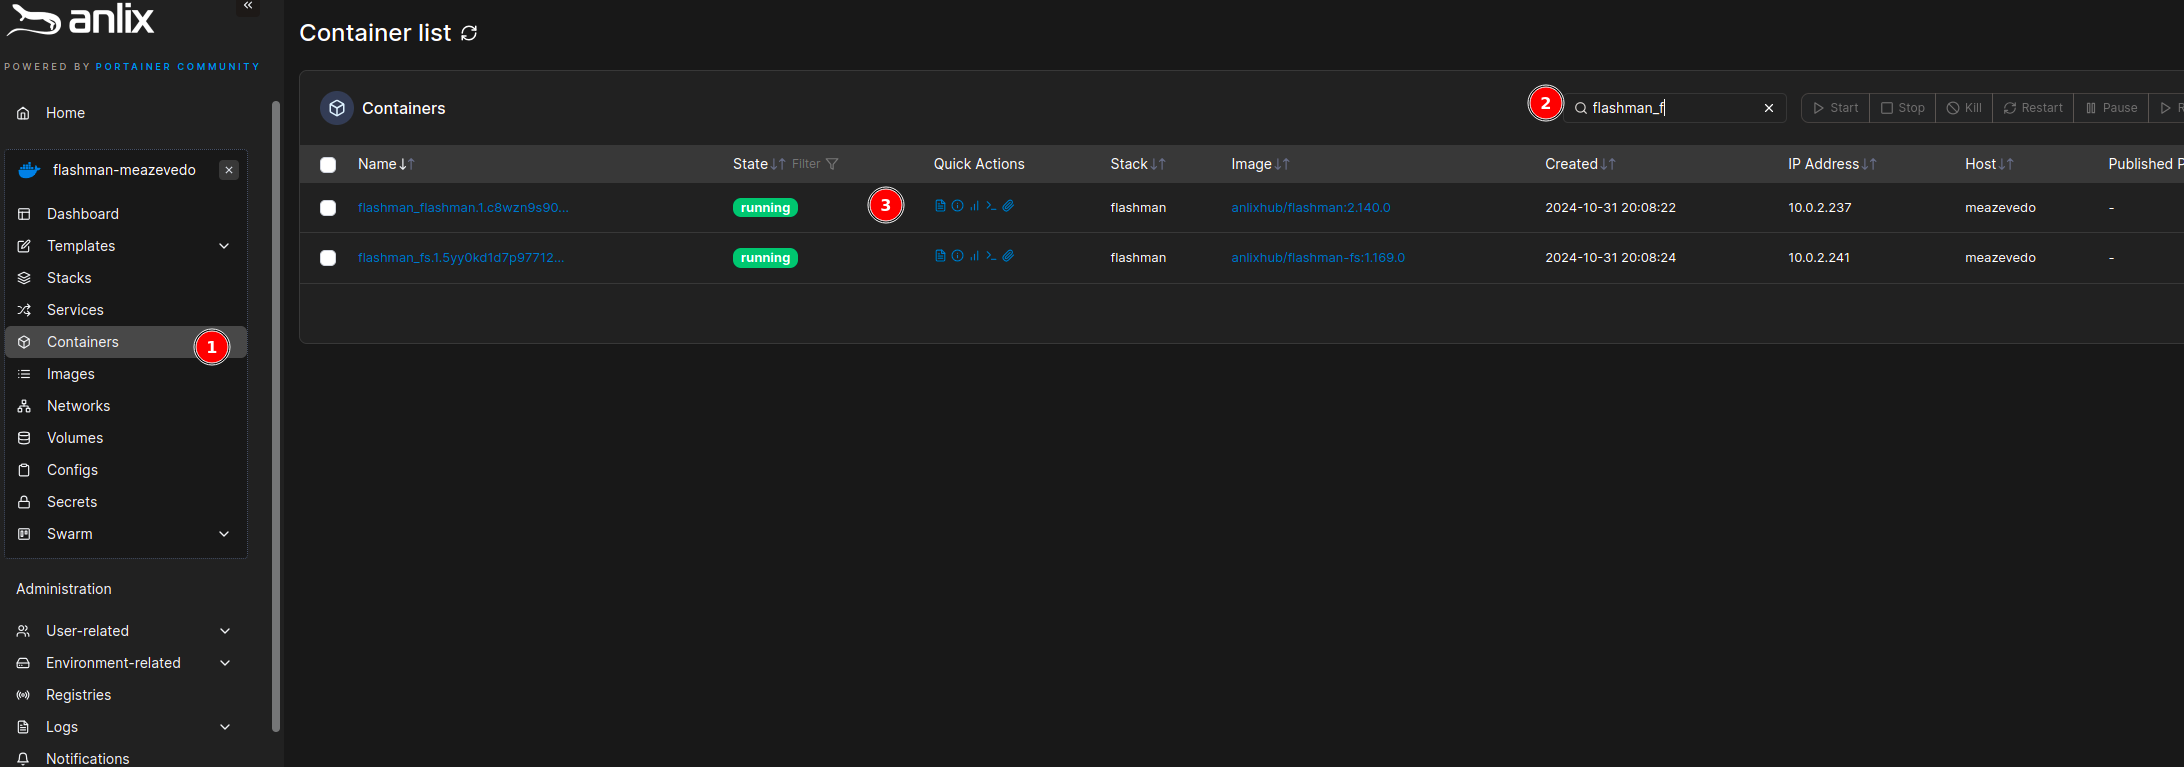The image size is (2184, 767).
Task: Sort by Image column
Action: tap(1260, 164)
